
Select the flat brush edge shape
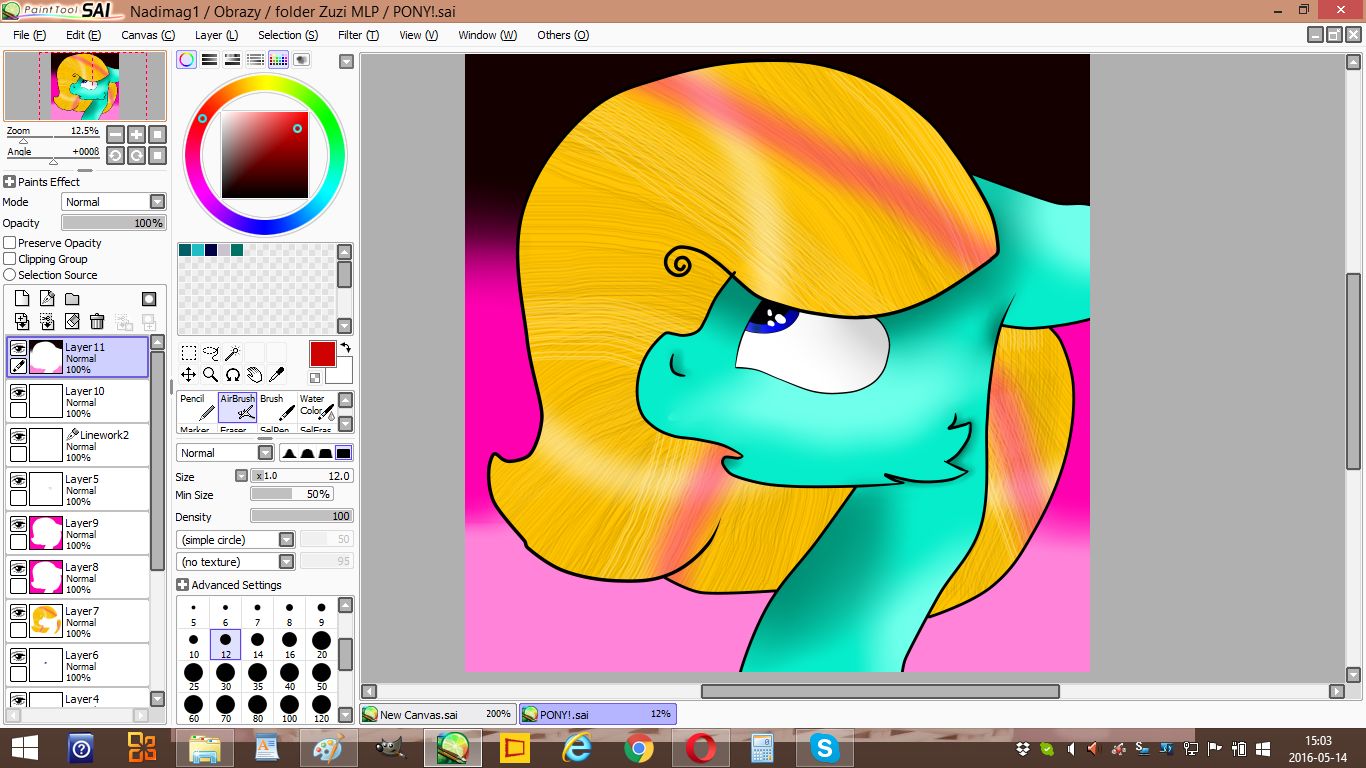point(343,453)
